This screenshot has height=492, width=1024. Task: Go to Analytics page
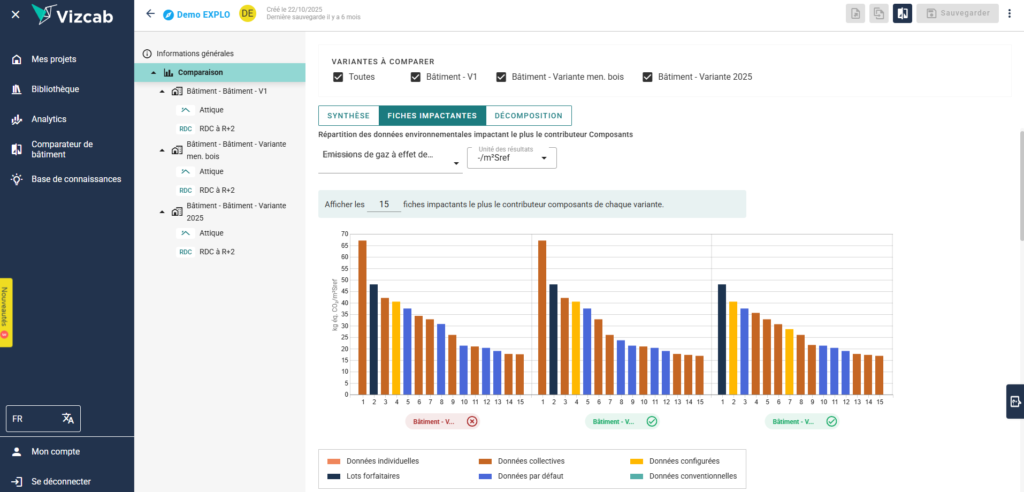48,119
